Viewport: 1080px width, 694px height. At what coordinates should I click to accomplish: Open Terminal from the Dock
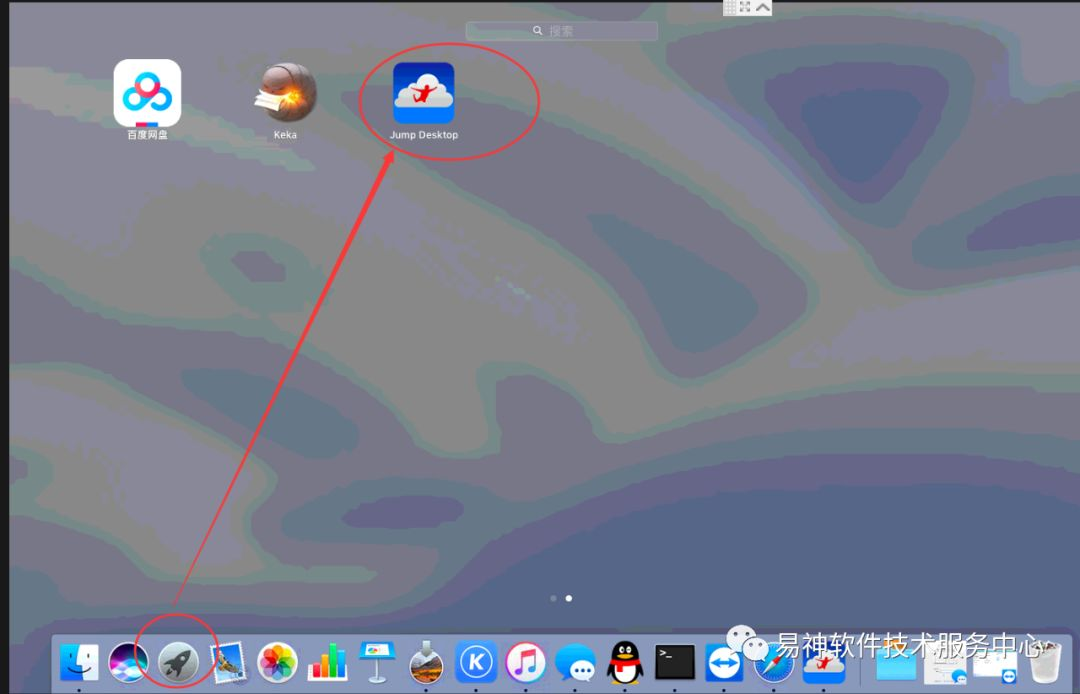coord(675,660)
